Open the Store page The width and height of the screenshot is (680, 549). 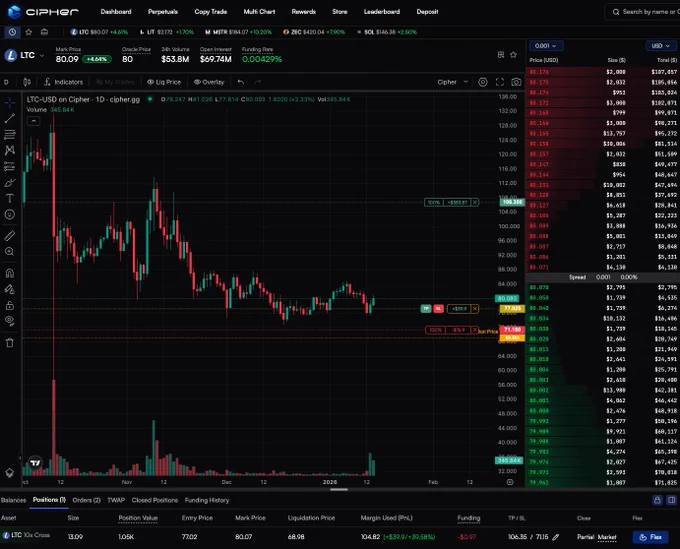pyautogui.click(x=340, y=12)
